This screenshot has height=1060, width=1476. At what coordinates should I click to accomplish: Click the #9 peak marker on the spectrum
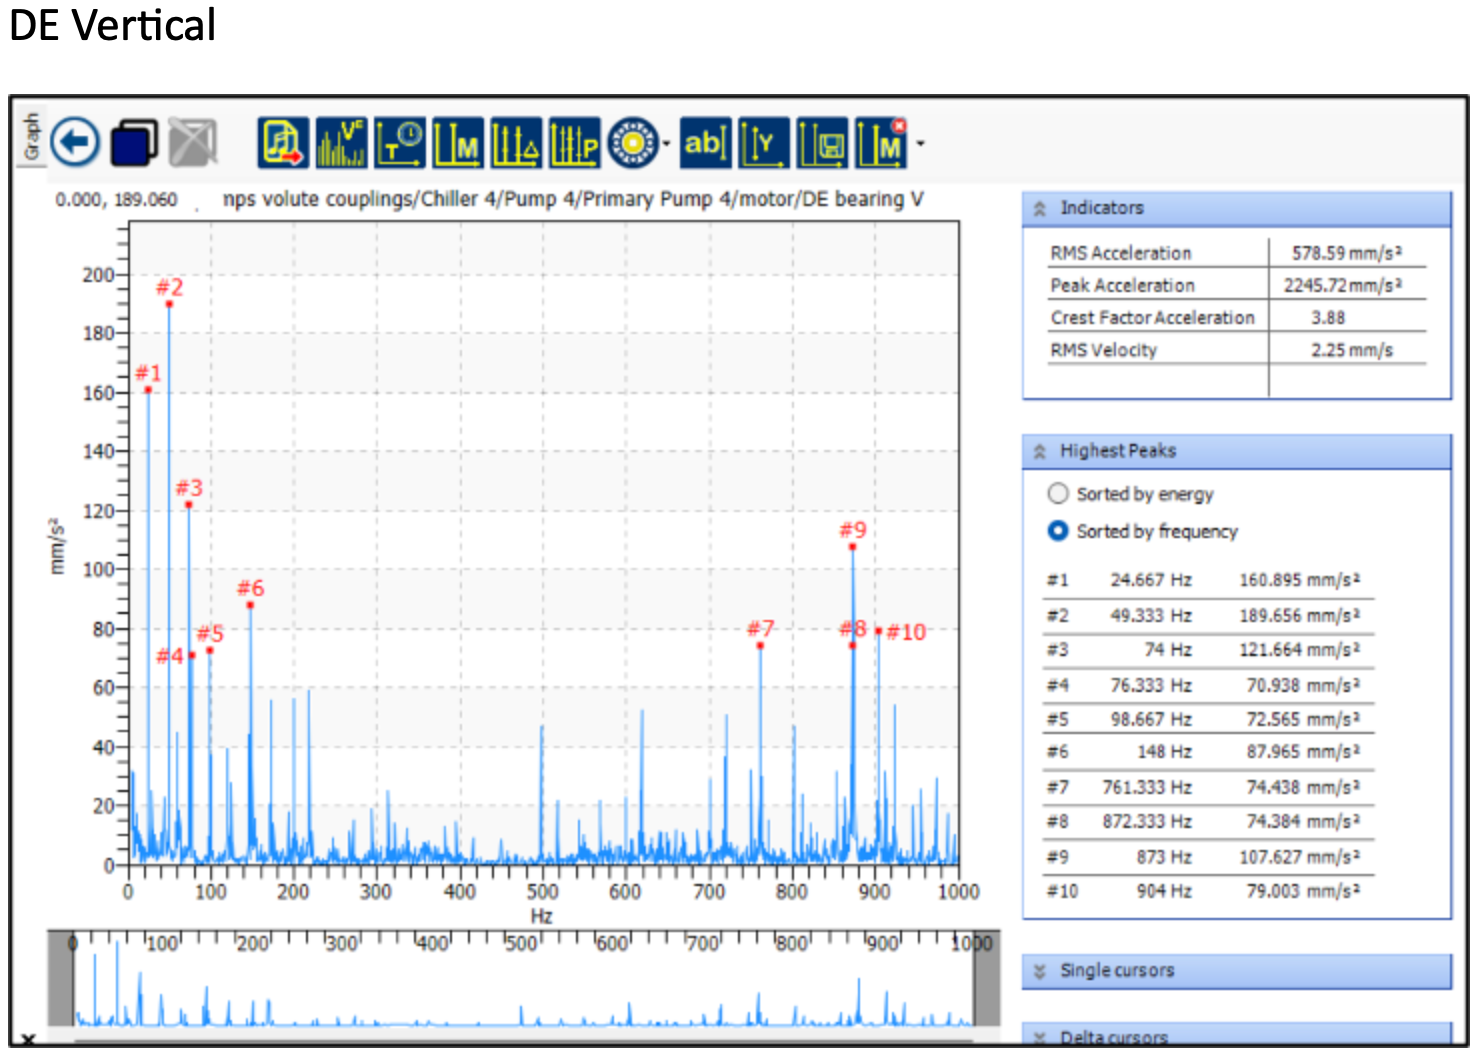[x=852, y=547]
